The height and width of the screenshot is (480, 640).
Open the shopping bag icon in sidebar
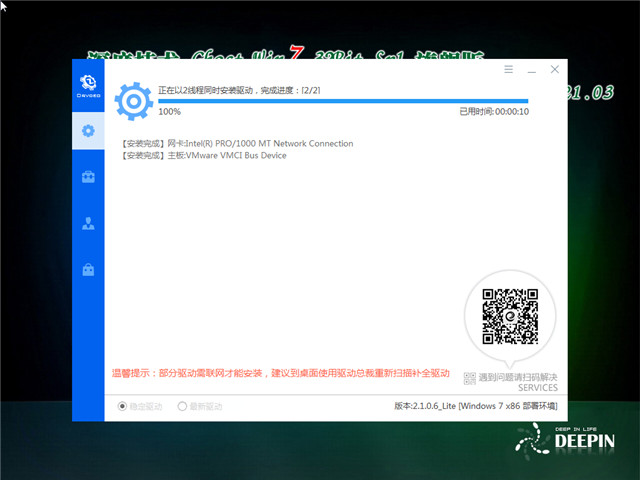88,269
